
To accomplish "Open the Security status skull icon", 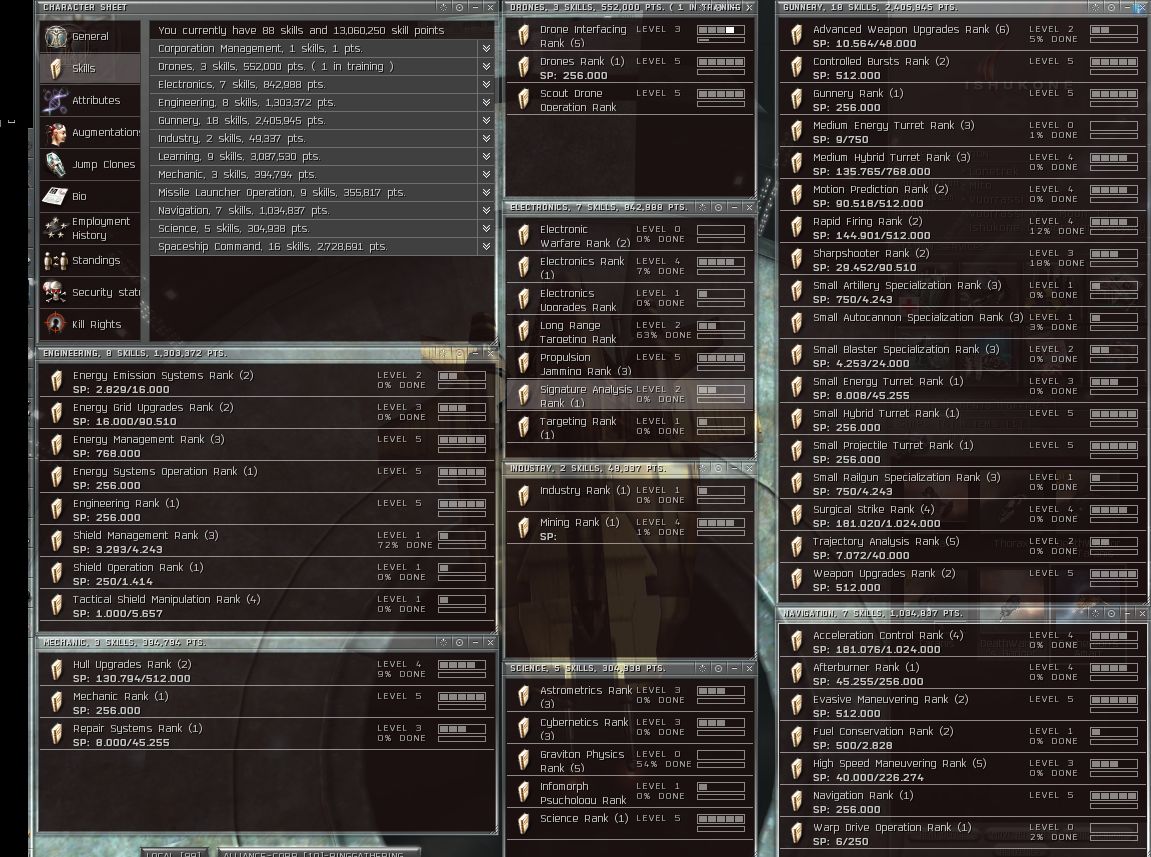I will pos(56,292).
